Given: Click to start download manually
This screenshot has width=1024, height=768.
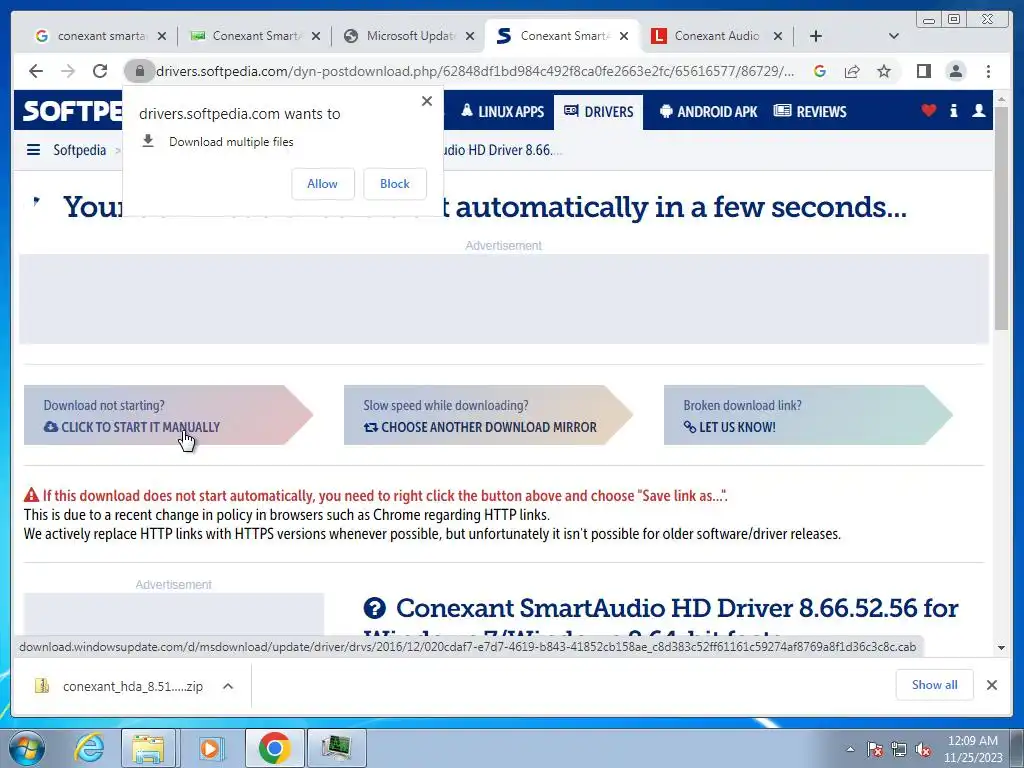Looking at the screenshot, I should click(168, 415).
